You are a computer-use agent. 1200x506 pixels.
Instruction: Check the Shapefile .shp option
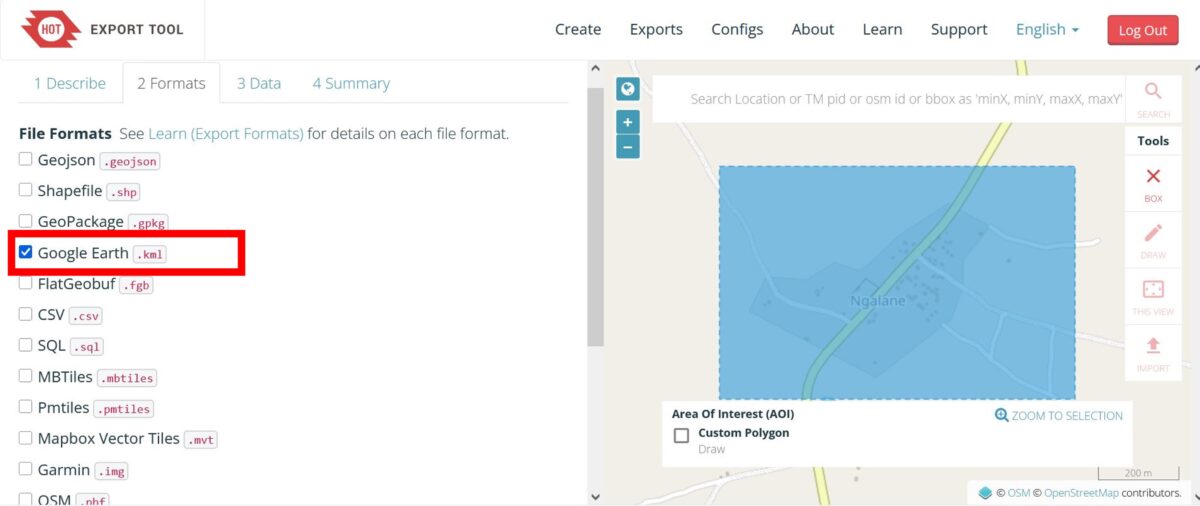click(x=26, y=190)
